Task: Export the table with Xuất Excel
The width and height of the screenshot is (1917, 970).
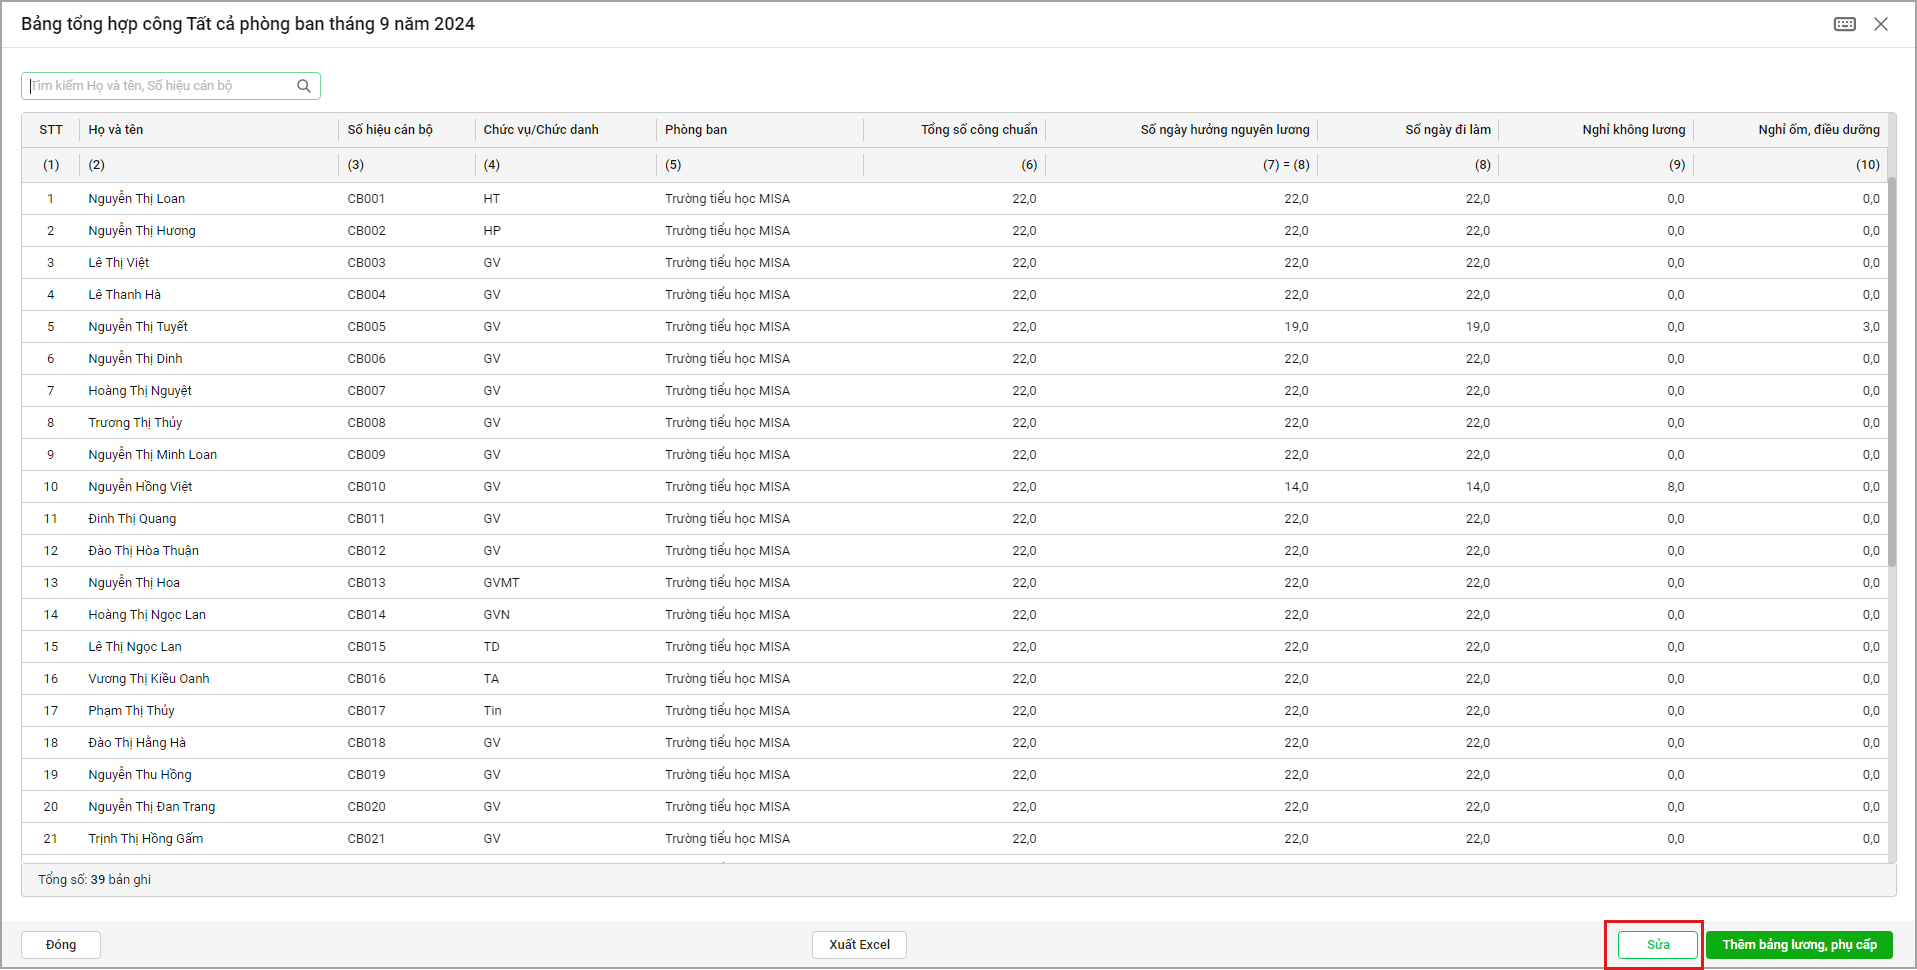Action: pos(859,945)
